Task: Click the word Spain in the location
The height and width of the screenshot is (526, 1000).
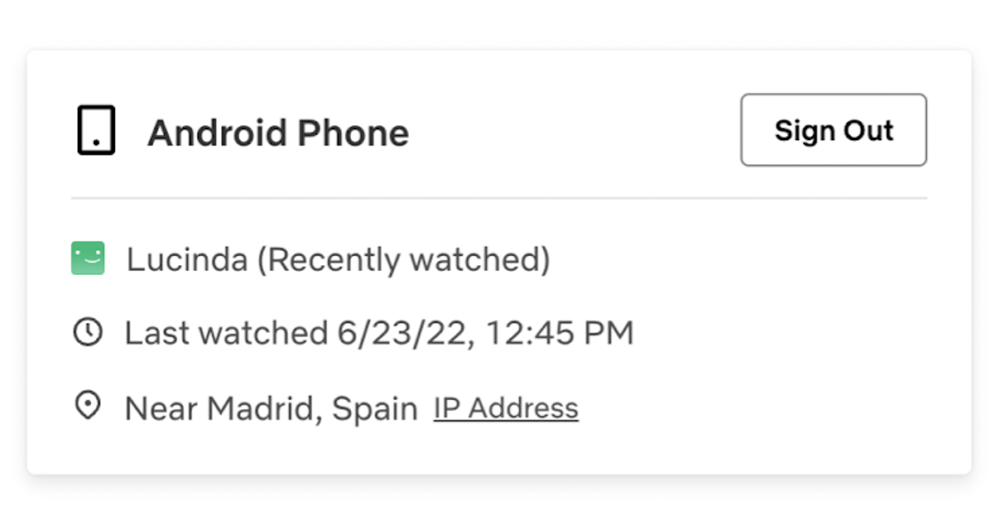Action: pyautogui.click(x=375, y=409)
